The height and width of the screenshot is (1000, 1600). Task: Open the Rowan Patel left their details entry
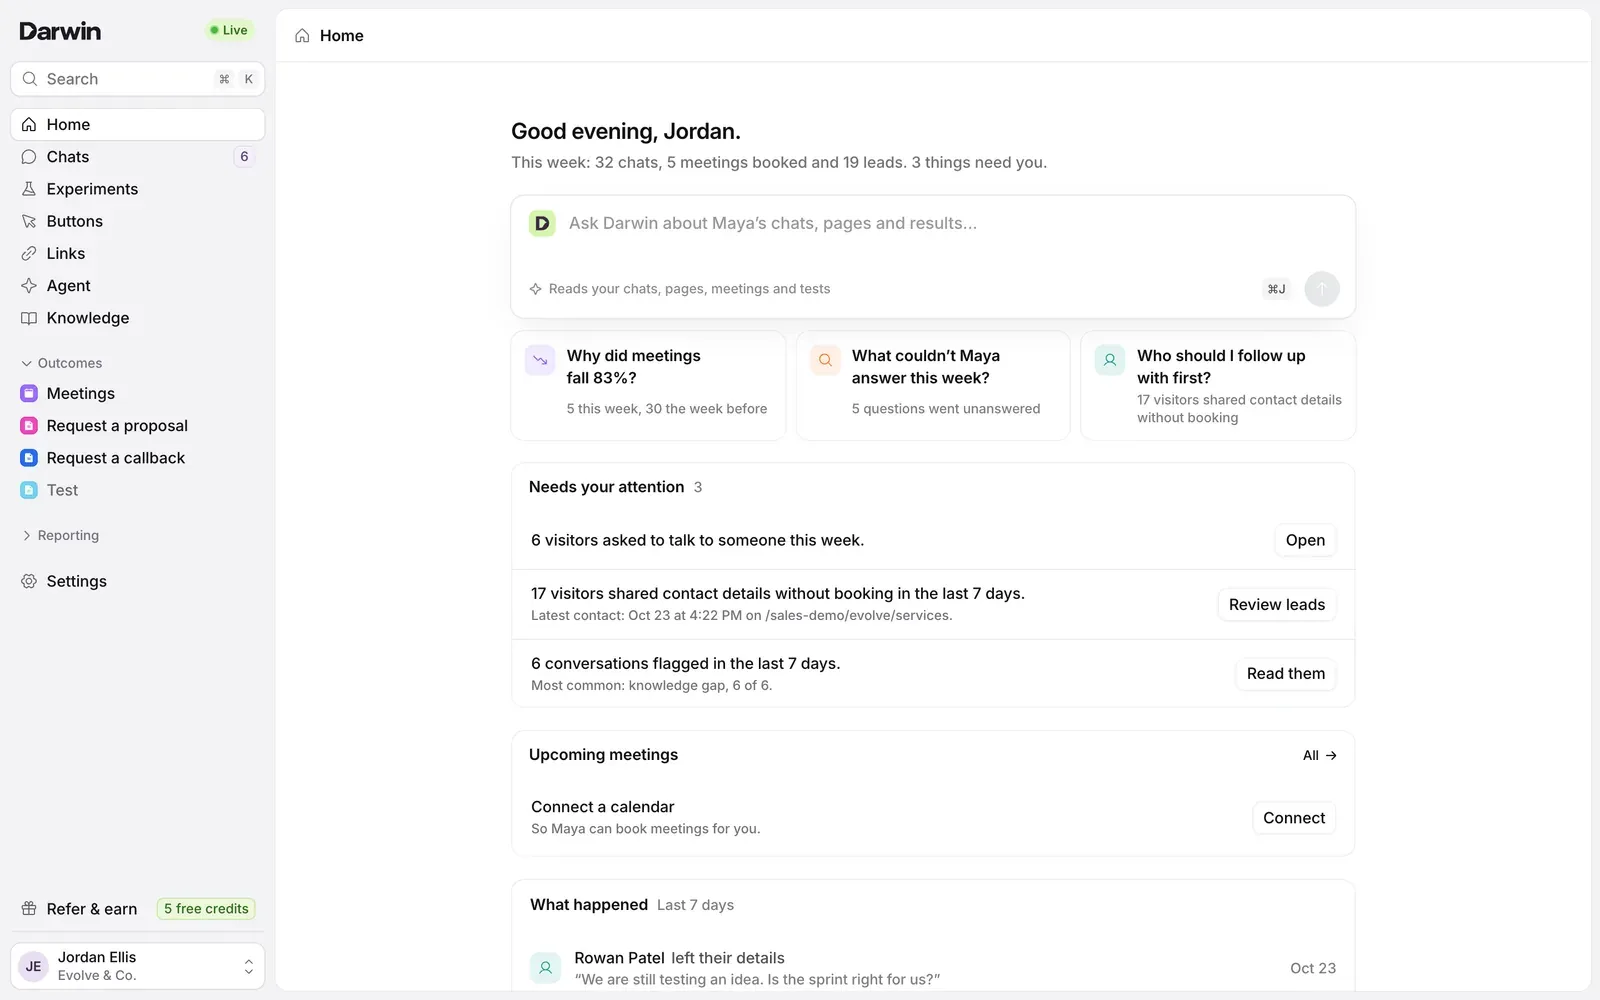pos(933,968)
